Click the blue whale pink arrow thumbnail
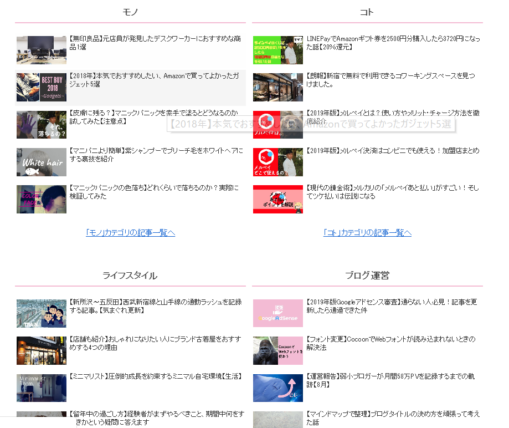The width and height of the screenshot is (509, 428). coord(278,388)
